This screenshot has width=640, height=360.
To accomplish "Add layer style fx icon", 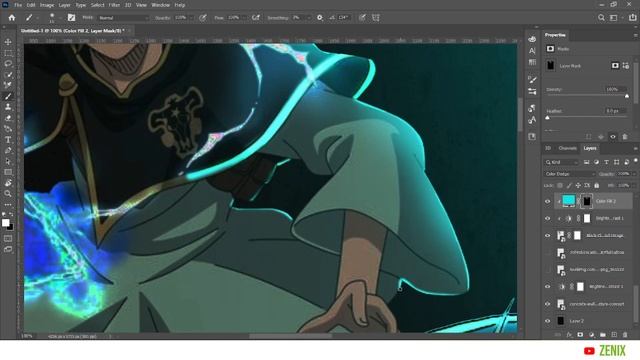I will 569,335.
